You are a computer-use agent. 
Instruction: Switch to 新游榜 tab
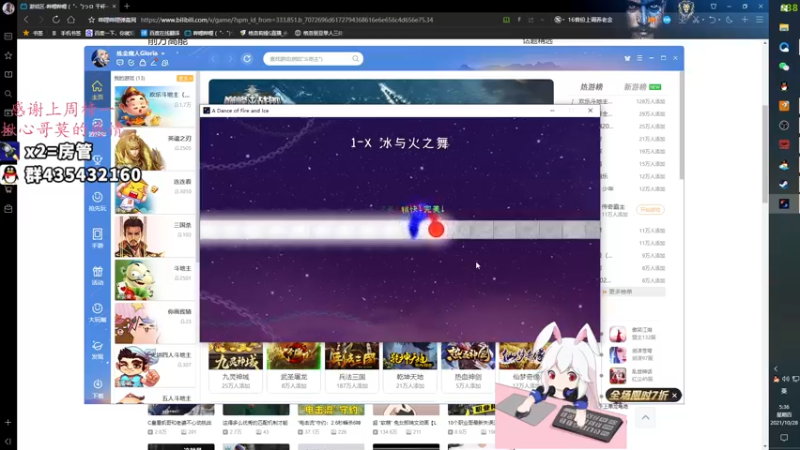point(635,87)
